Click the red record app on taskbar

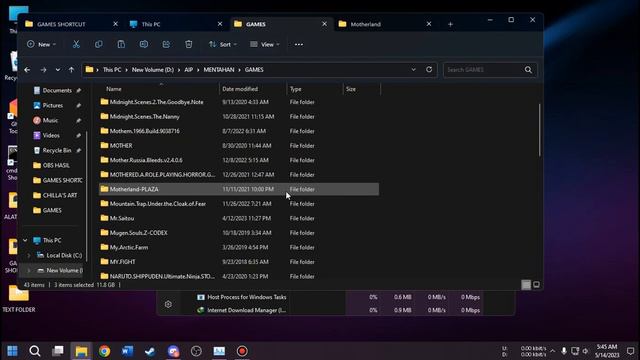click(242, 351)
